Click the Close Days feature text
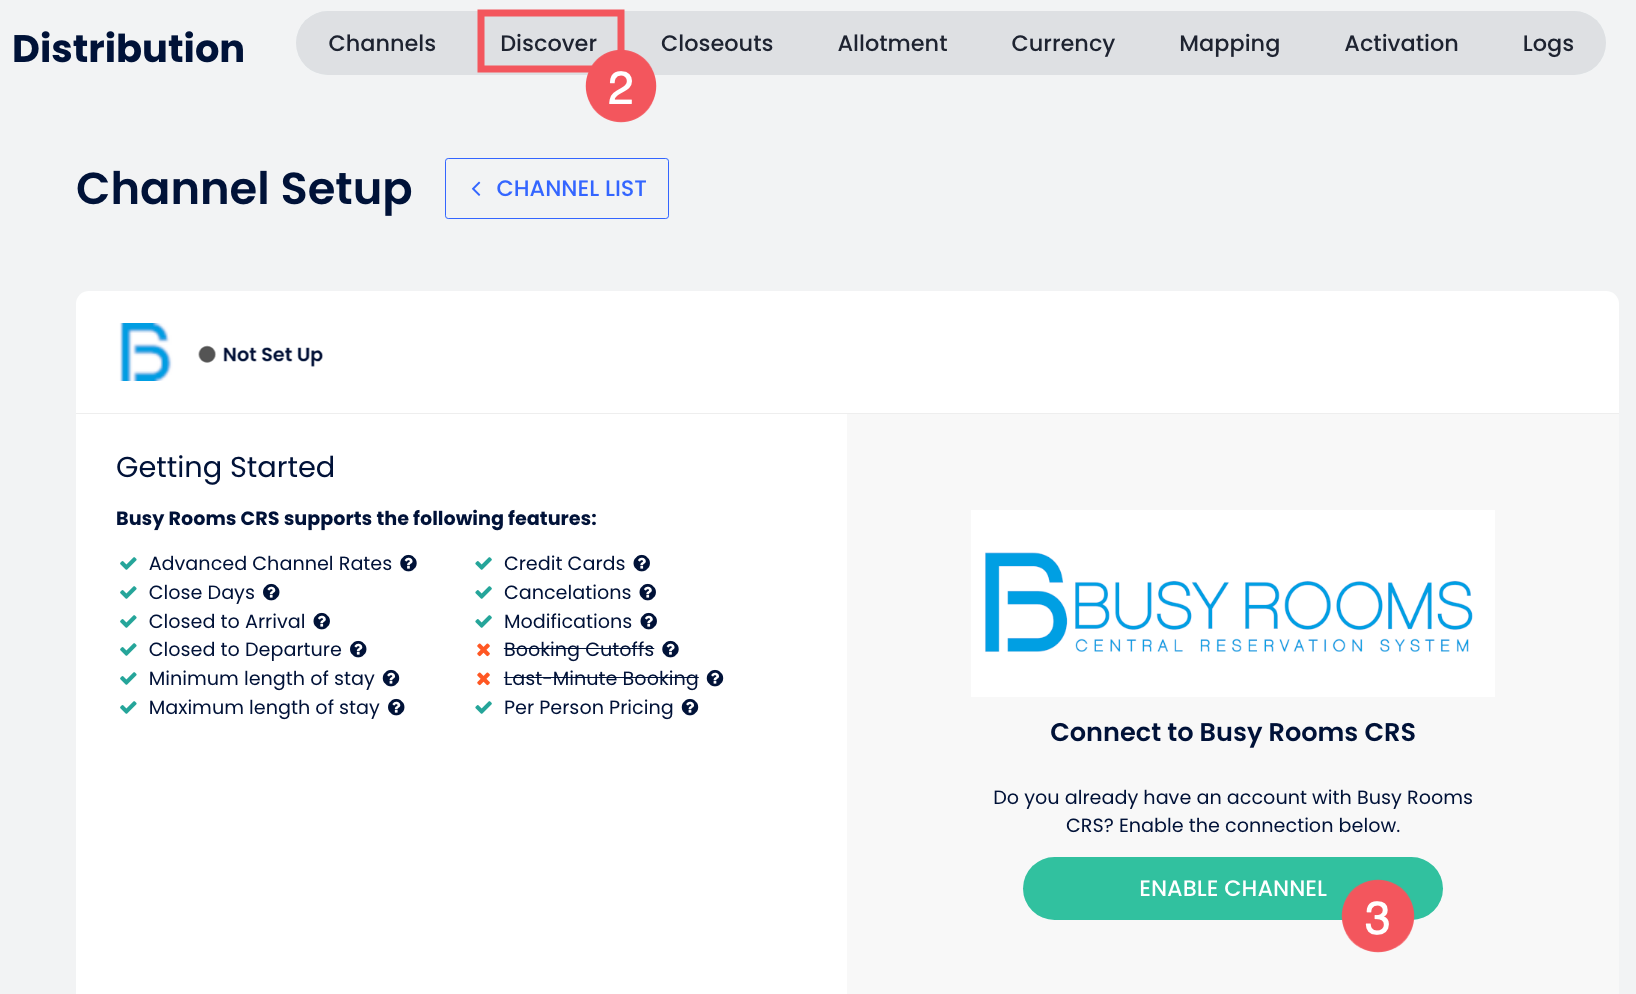This screenshot has width=1636, height=994. click(x=202, y=592)
